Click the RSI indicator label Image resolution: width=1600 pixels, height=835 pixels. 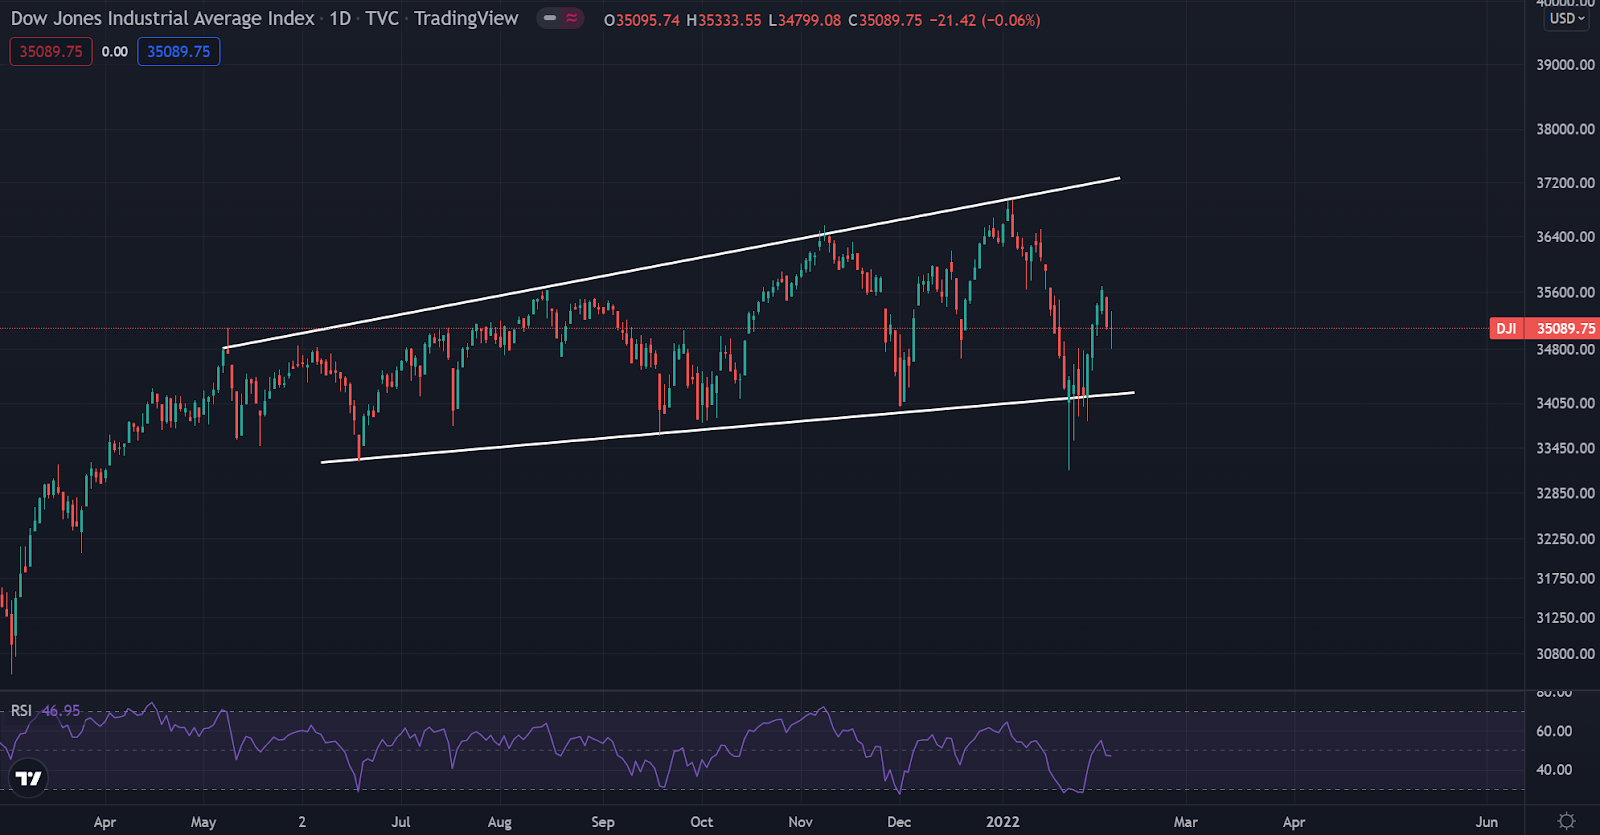pos(21,711)
